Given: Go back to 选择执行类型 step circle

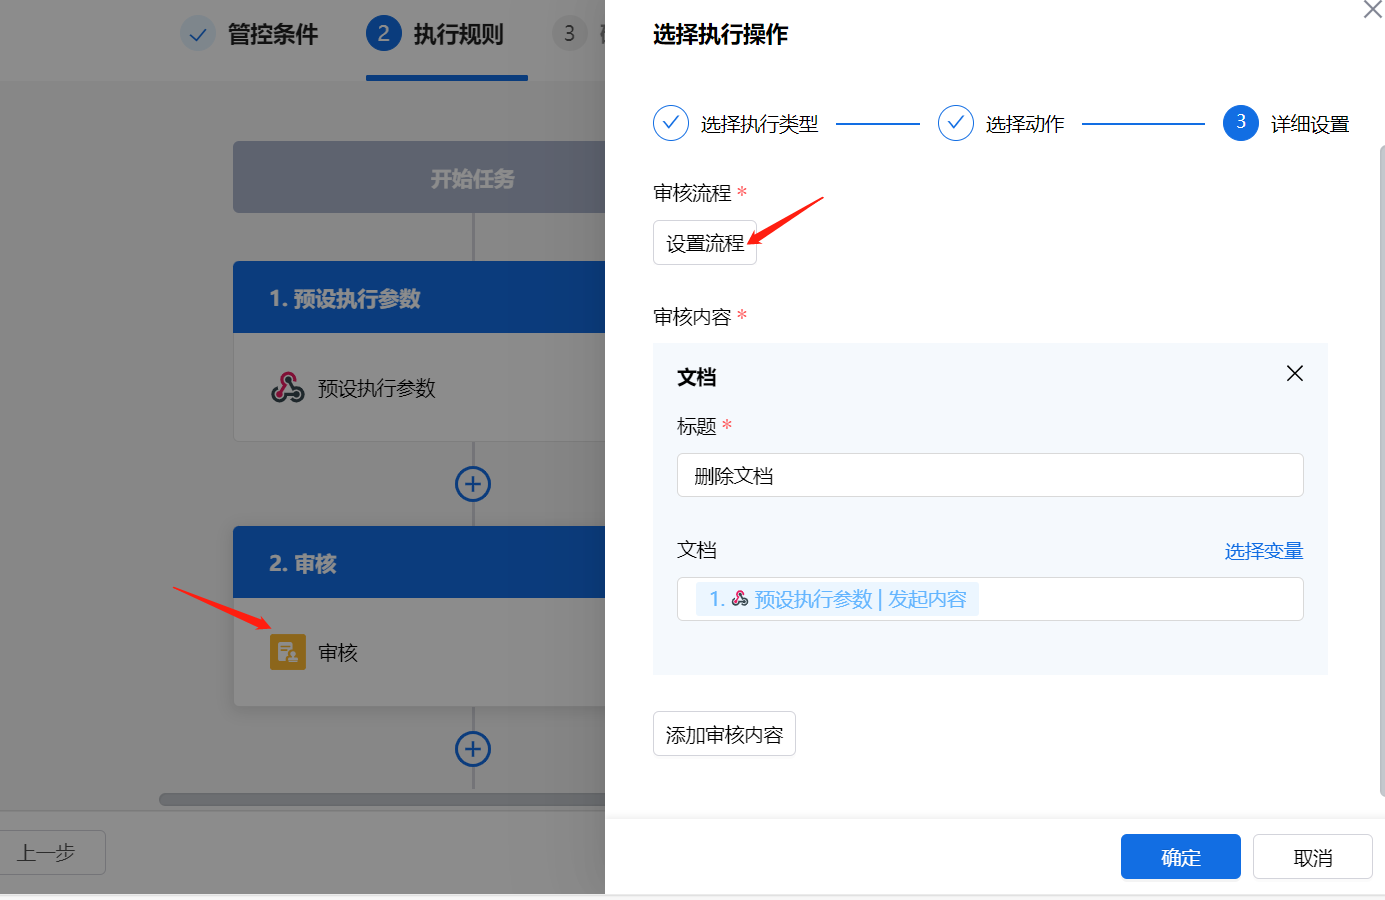Looking at the screenshot, I should (x=671, y=123).
